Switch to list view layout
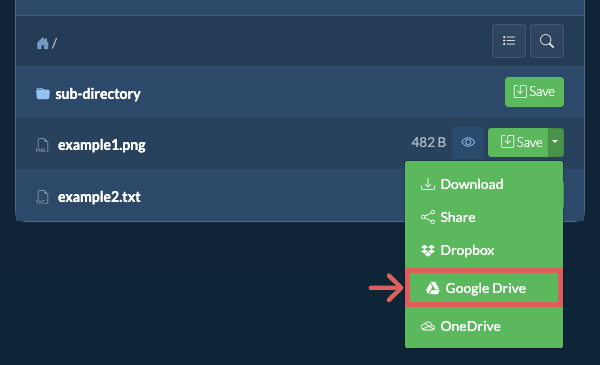 coord(509,41)
